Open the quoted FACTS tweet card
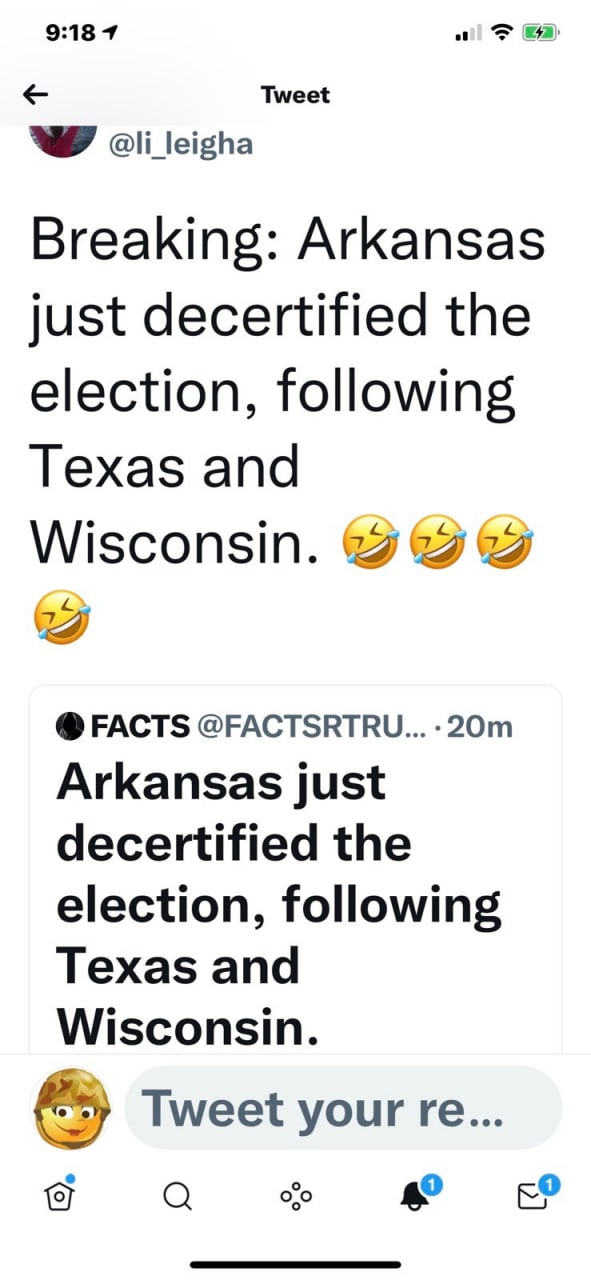Screen dimensions: 591x1280 tap(295, 880)
